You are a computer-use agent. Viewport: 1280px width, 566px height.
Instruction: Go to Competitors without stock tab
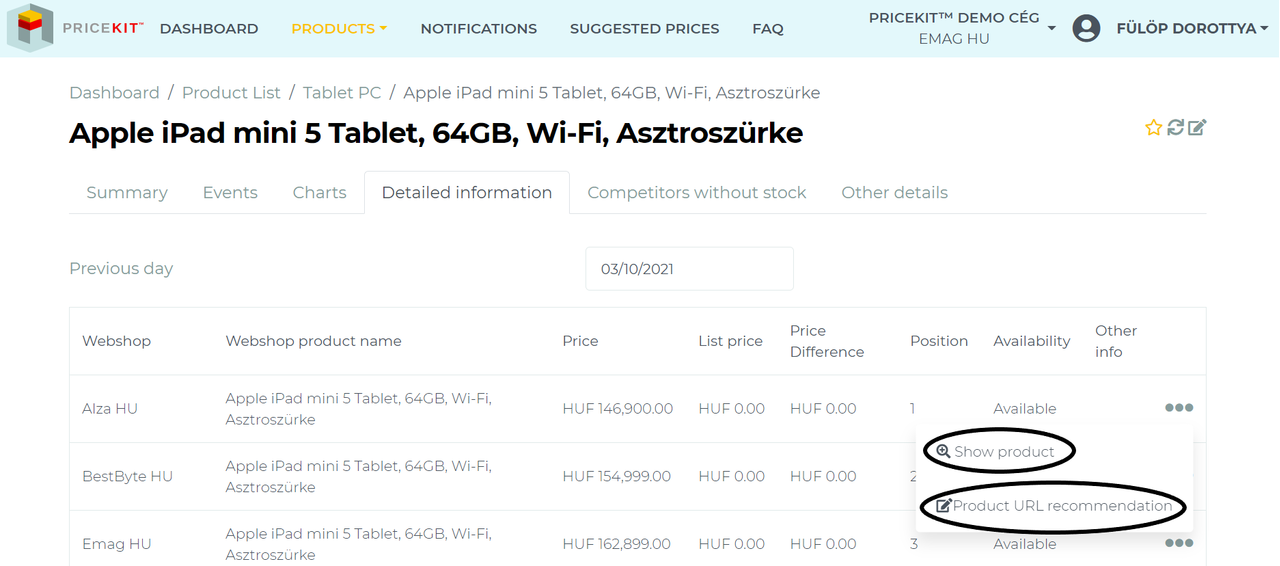(697, 193)
